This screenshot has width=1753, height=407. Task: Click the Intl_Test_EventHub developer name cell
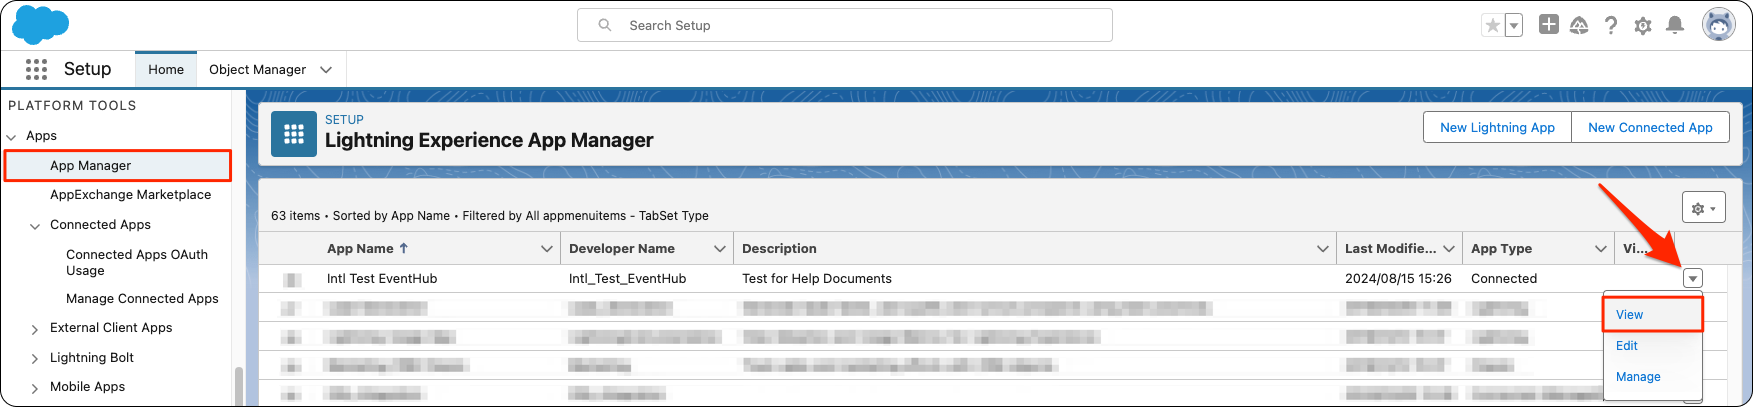tap(627, 279)
